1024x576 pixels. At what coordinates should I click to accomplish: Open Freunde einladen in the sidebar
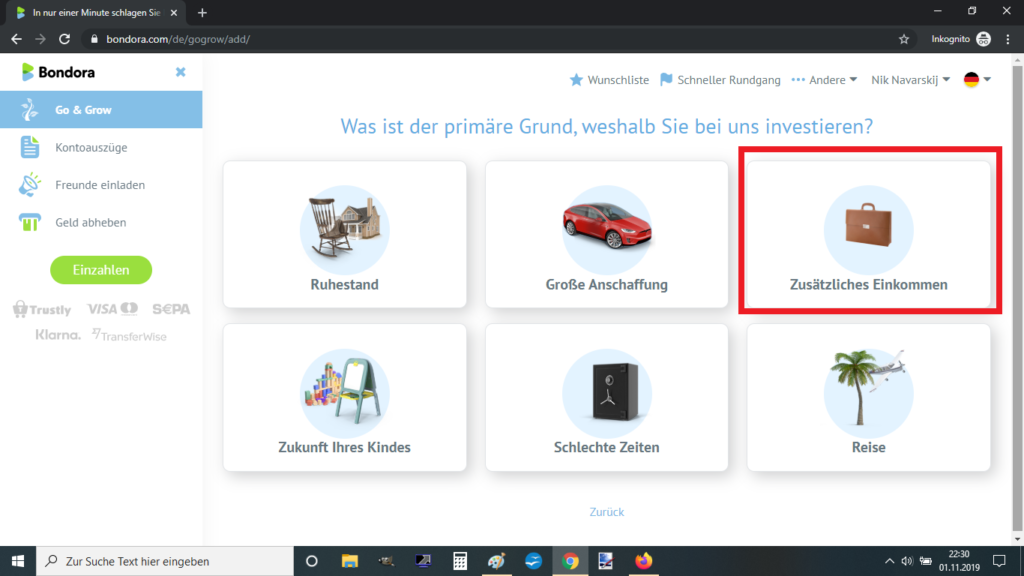tap(101, 185)
